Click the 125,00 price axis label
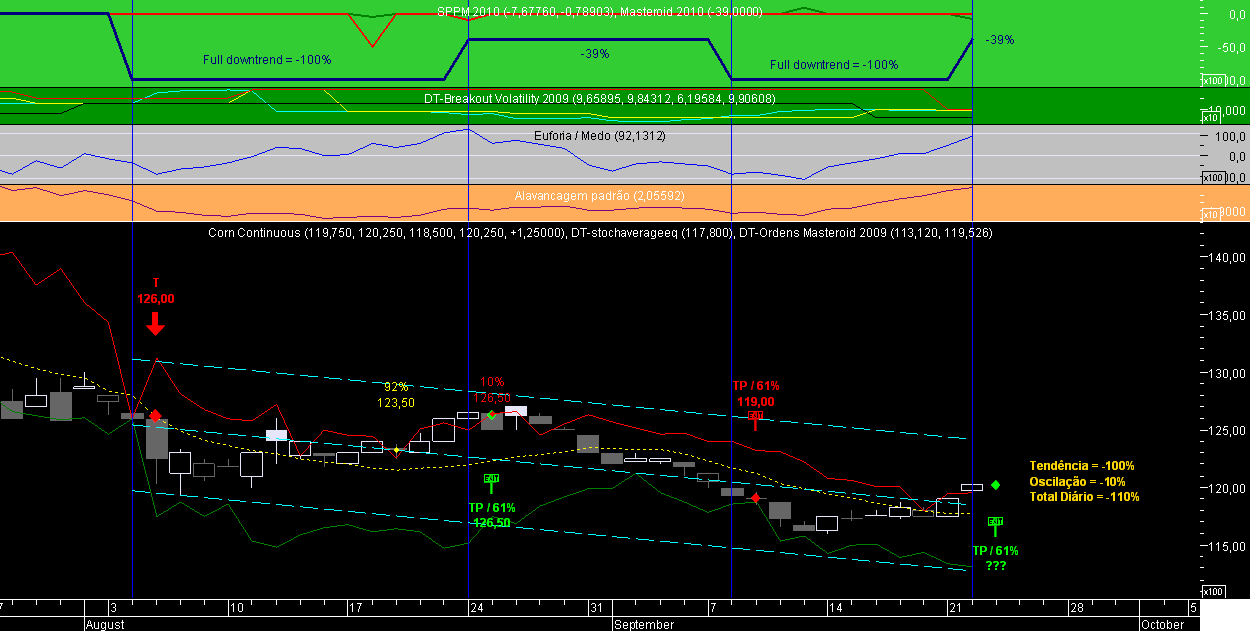Image resolution: width=1250 pixels, height=631 pixels. [x=1225, y=431]
